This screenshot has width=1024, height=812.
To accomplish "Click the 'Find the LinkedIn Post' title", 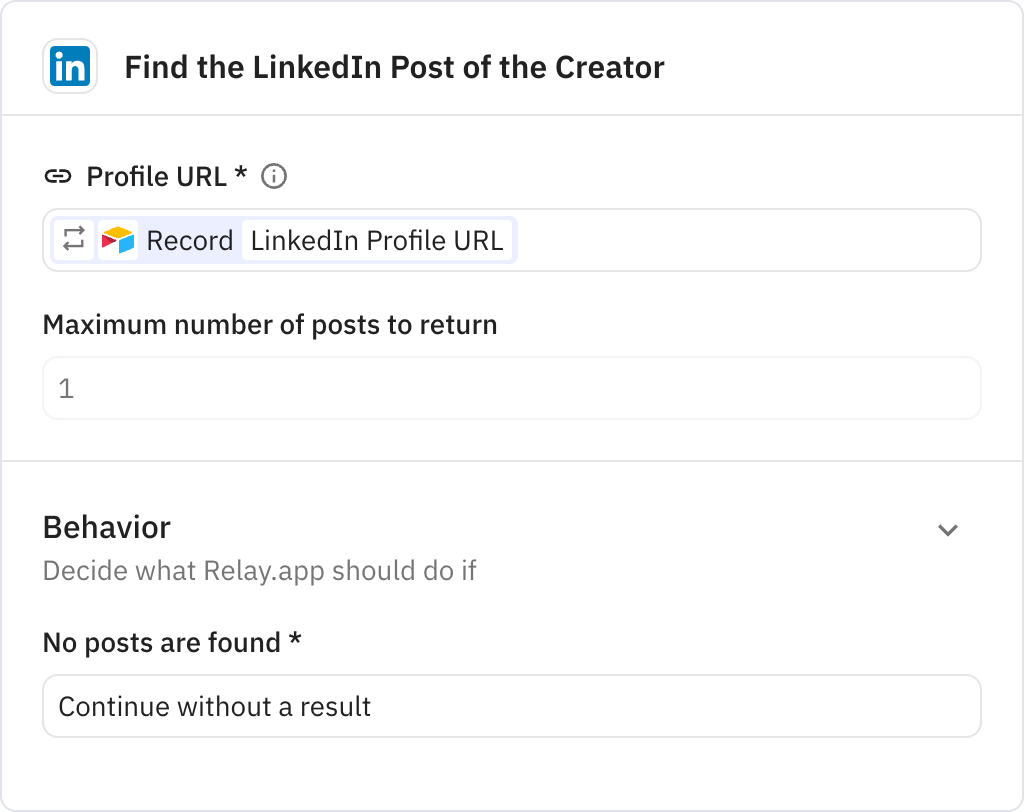I will (x=393, y=67).
